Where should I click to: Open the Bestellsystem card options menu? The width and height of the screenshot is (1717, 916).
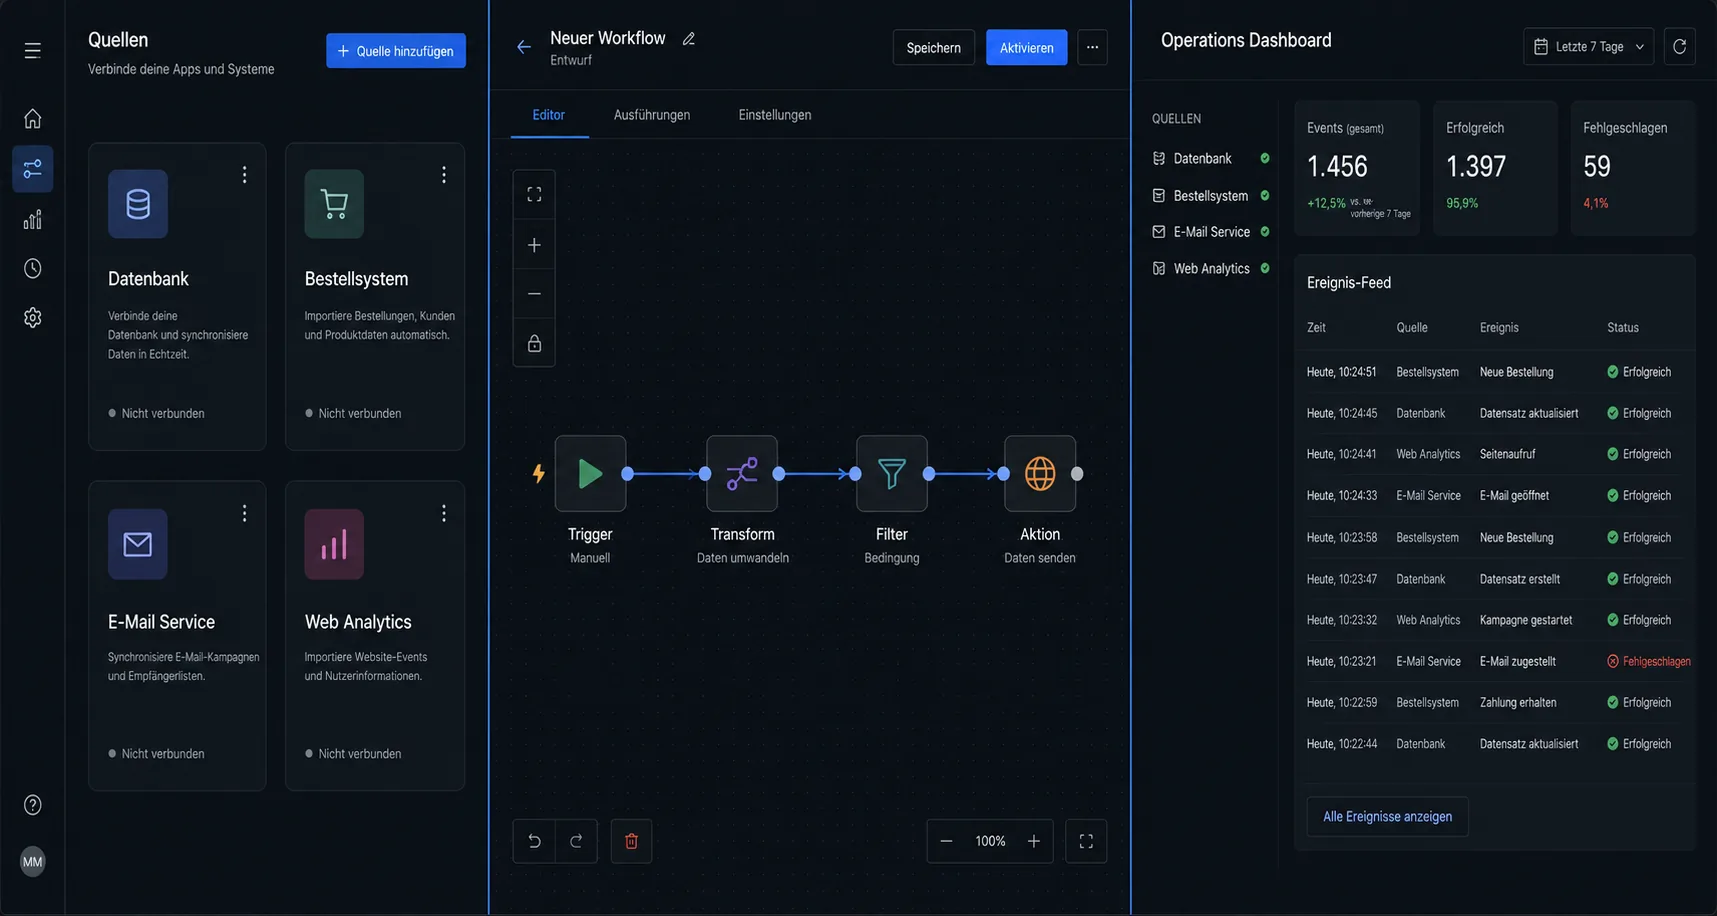point(444,175)
